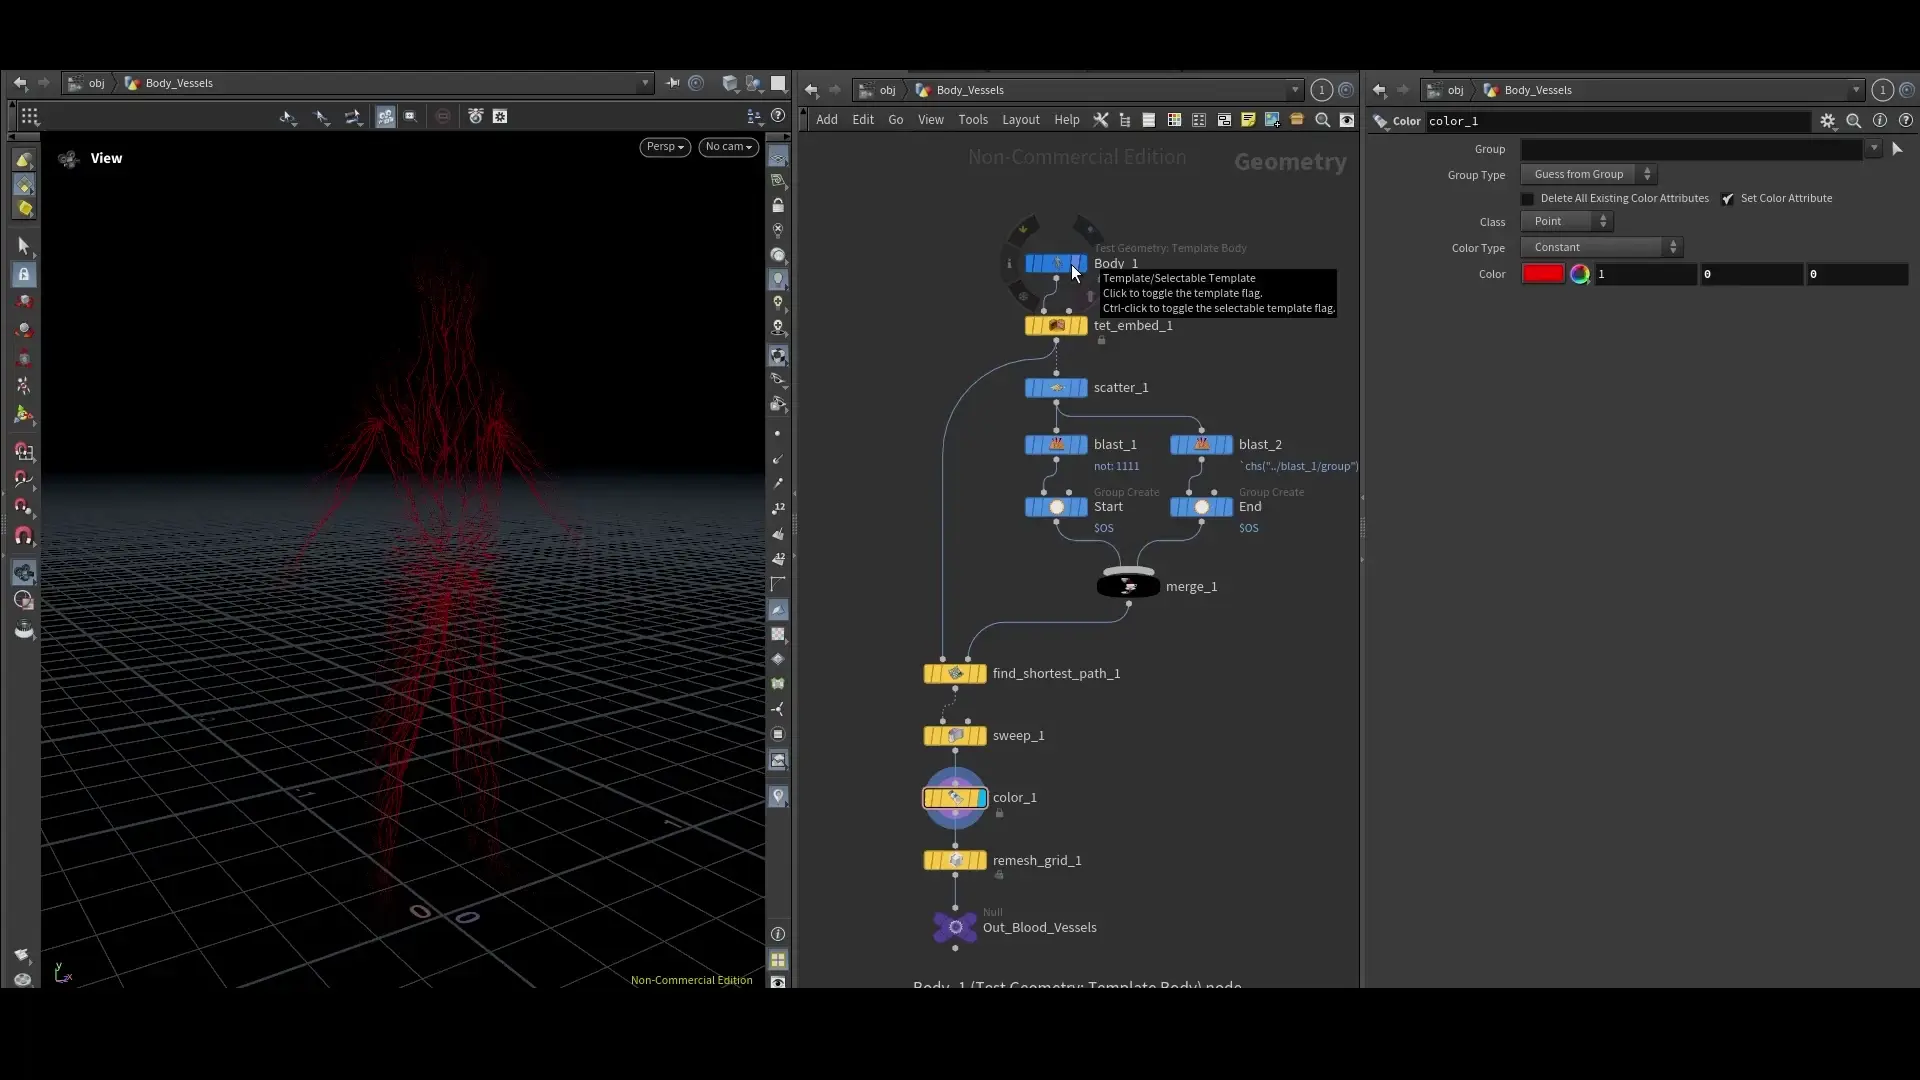Select the View tool at top of viewport stowbar
Image resolution: width=1920 pixels, height=1080 pixels.
779,156
